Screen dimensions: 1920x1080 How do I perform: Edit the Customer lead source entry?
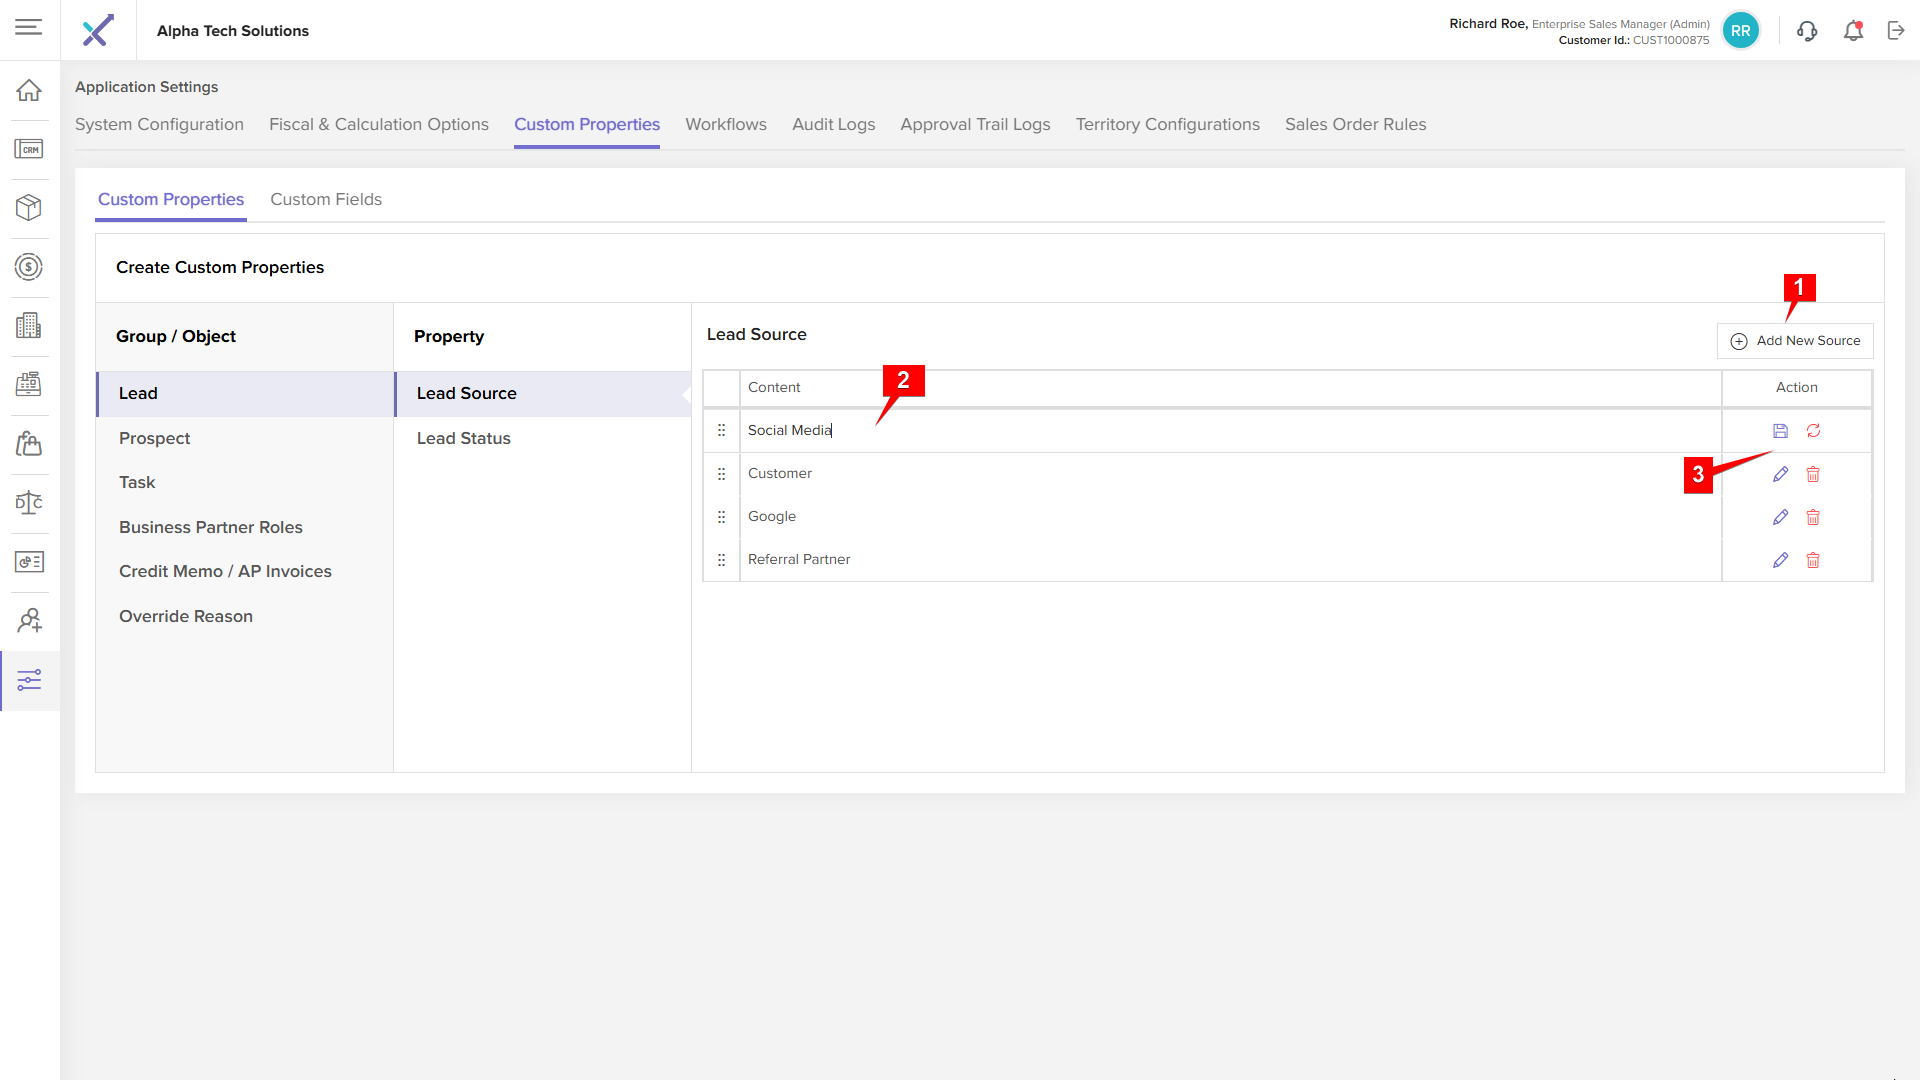pos(1780,474)
